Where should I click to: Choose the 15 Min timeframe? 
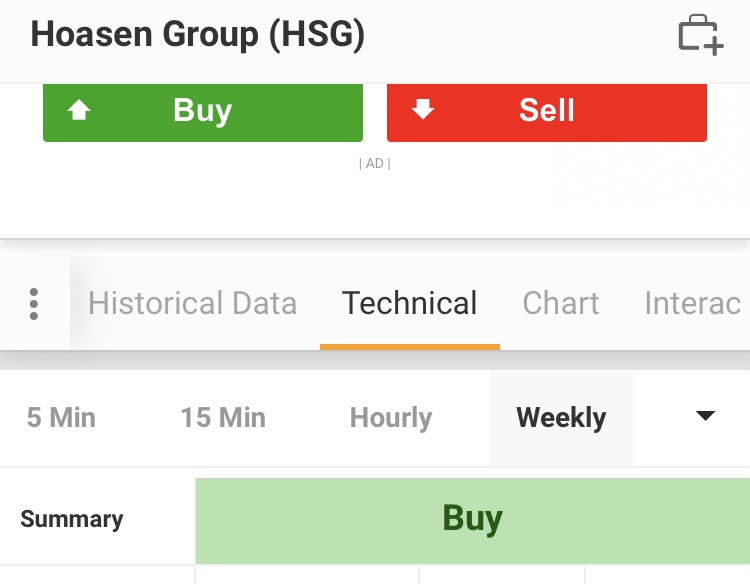(223, 417)
